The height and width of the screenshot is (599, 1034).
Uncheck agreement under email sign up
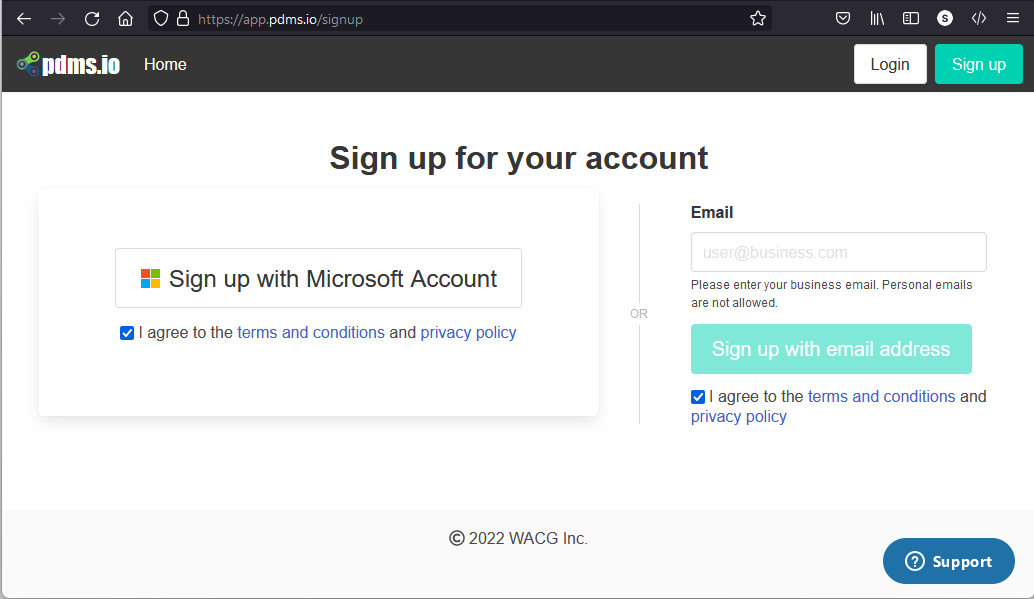[x=698, y=397]
